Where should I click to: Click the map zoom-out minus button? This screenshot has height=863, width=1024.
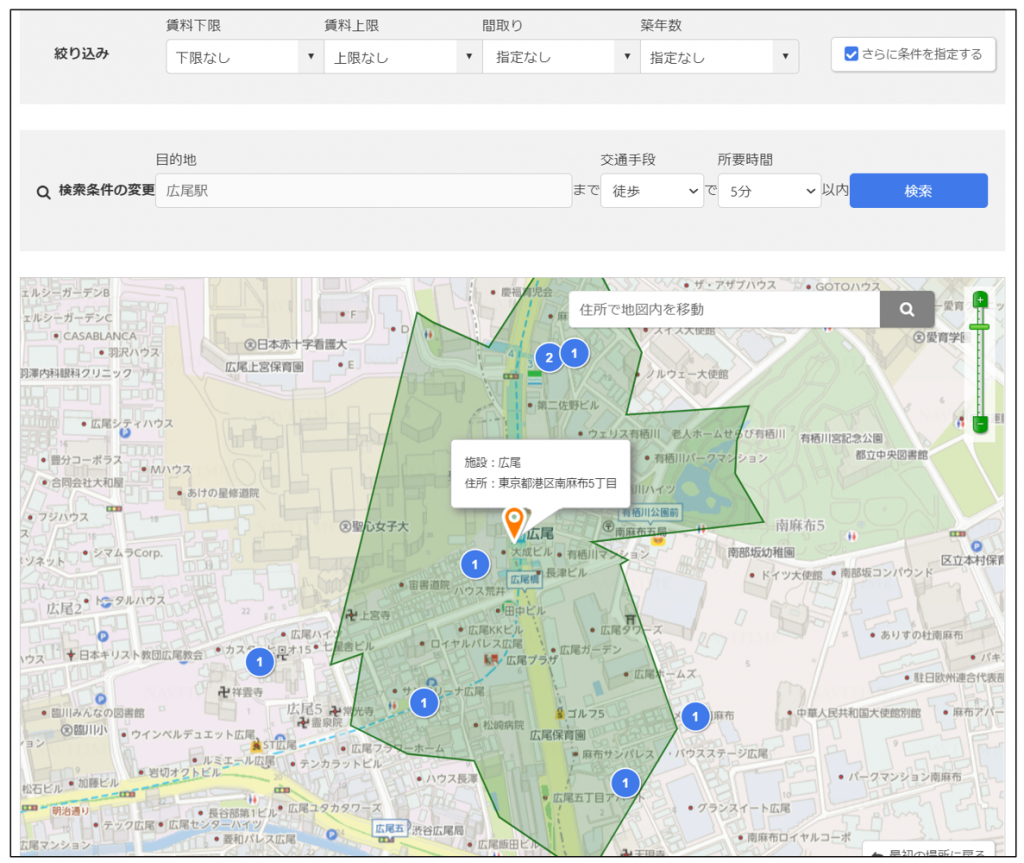pyautogui.click(x=981, y=424)
